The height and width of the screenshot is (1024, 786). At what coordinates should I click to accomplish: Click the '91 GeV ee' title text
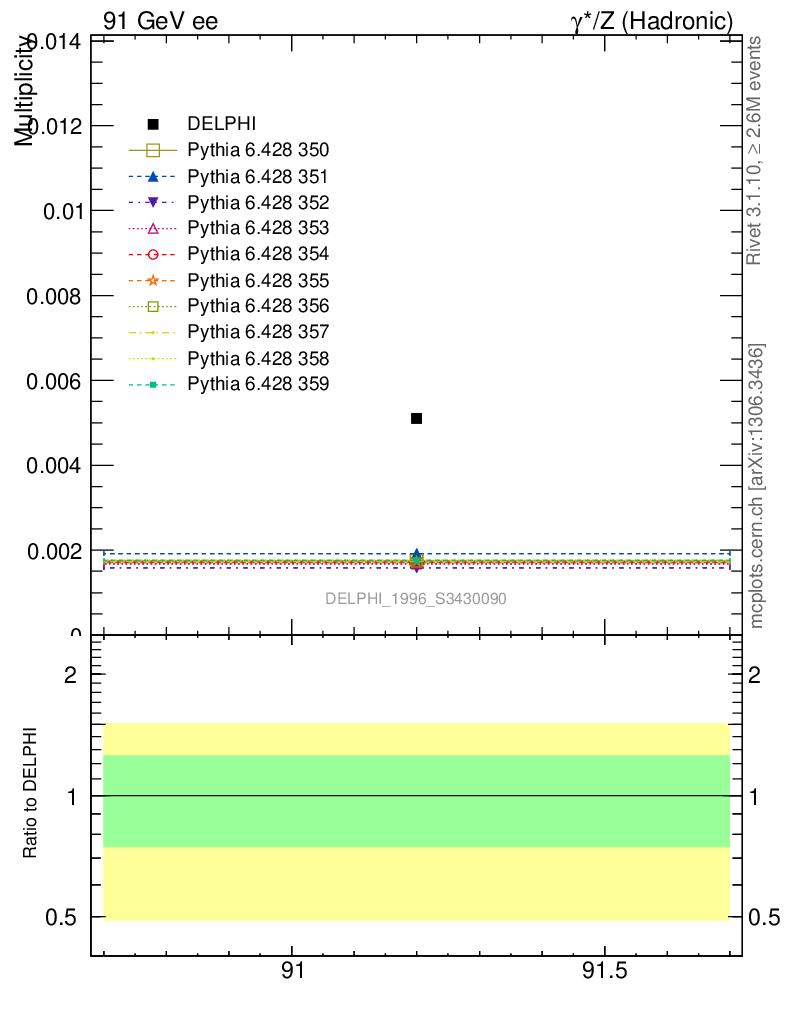161,21
